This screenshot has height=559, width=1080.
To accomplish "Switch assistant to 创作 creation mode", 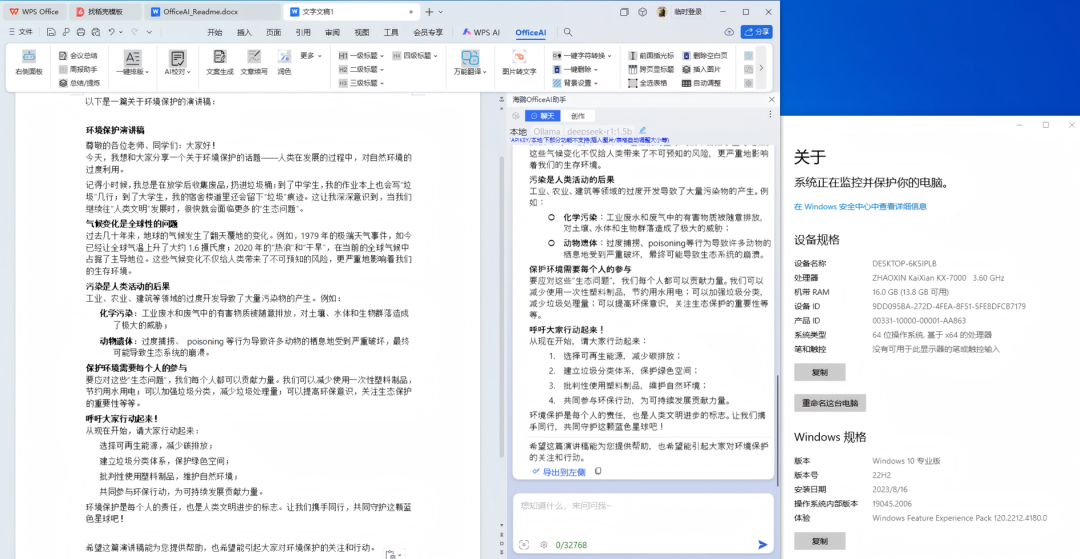I will tap(578, 116).
